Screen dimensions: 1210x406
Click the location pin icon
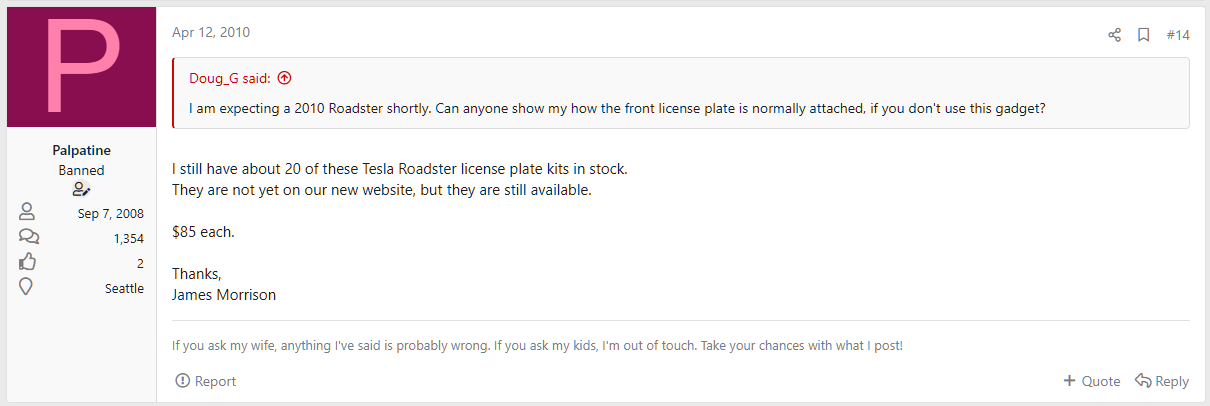(x=27, y=288)
